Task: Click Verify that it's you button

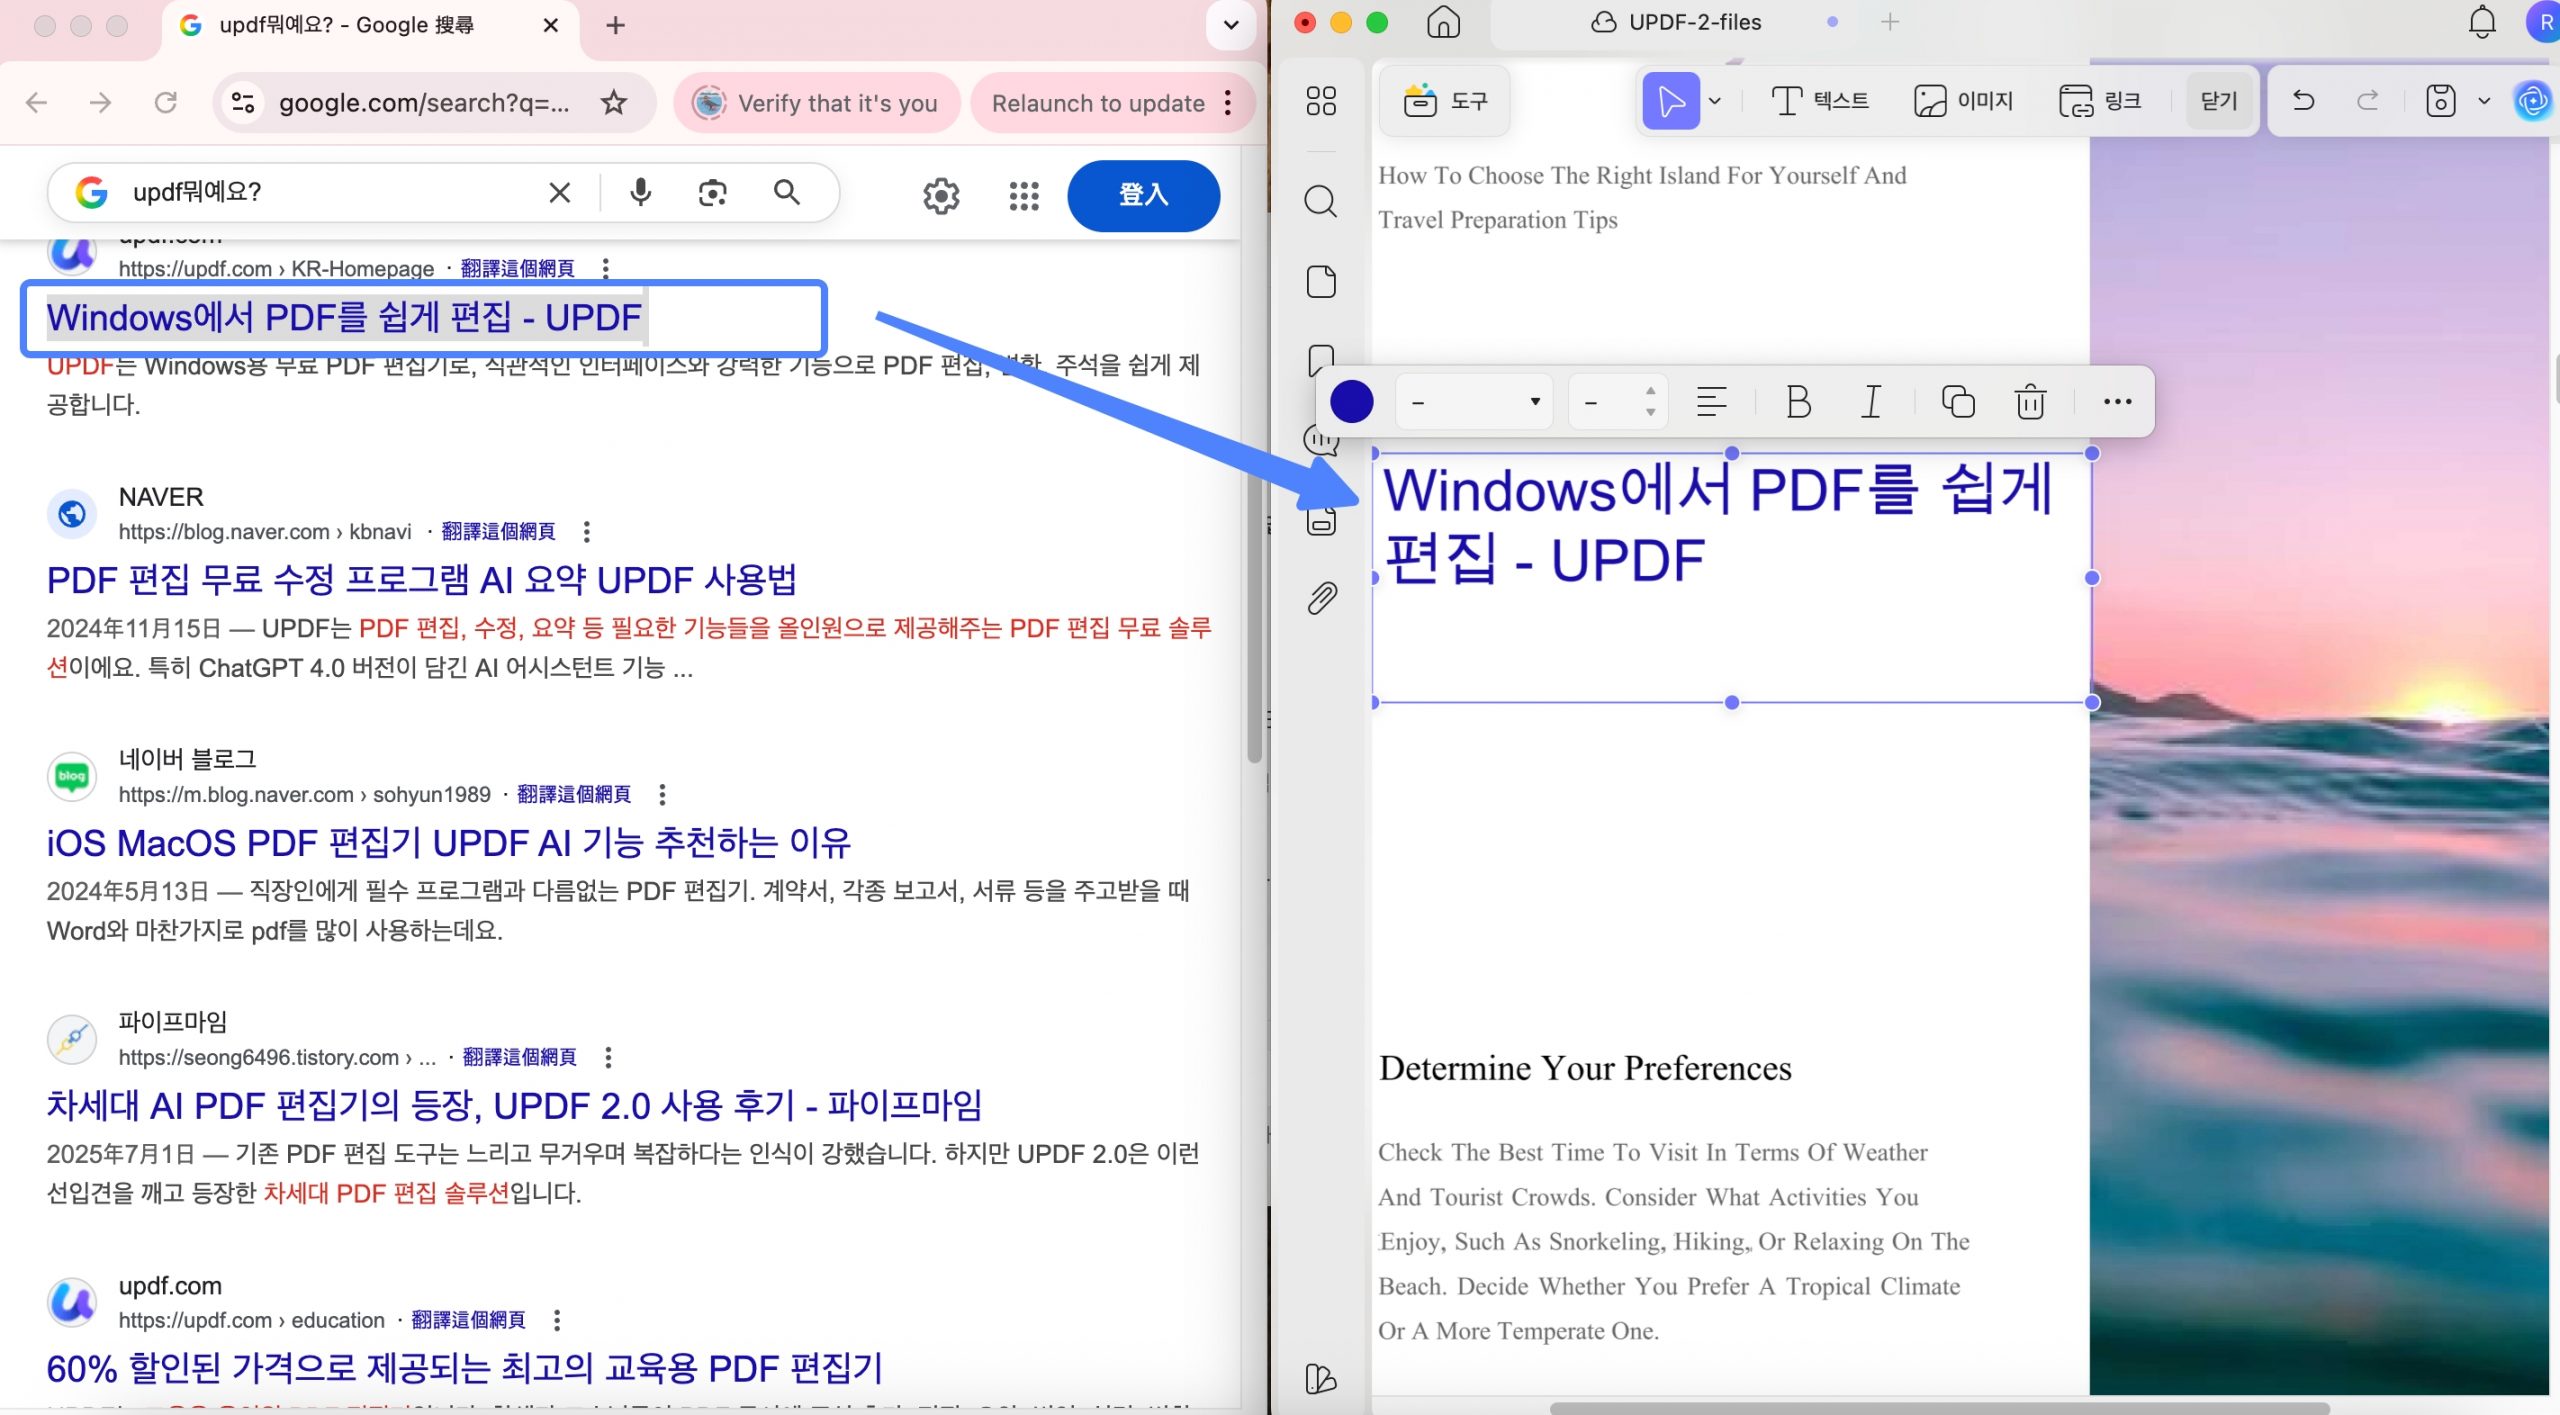Action: (x=817, y=102)
